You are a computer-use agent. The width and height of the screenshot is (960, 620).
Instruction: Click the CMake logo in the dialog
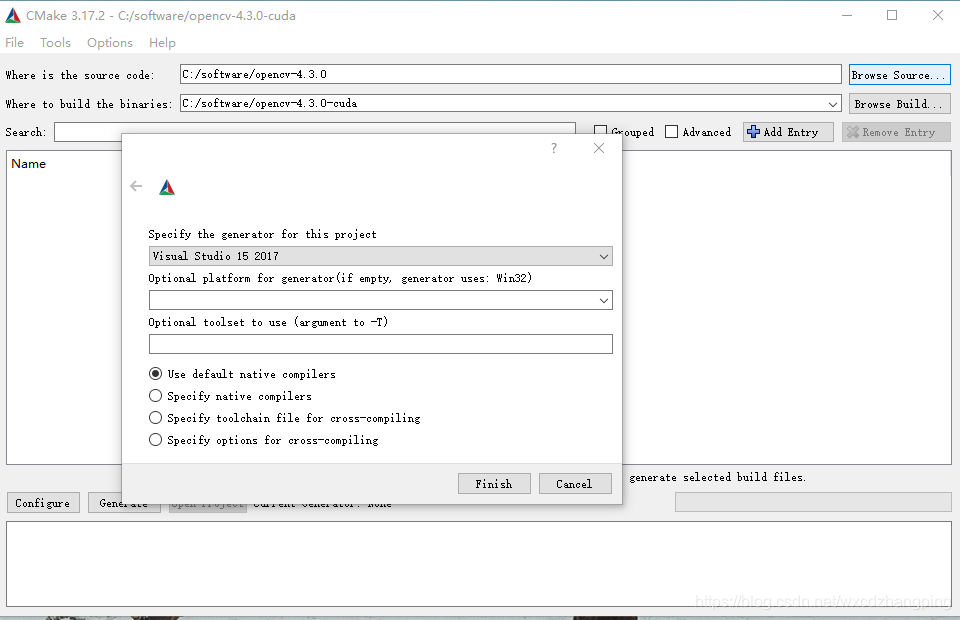[167, 187]
